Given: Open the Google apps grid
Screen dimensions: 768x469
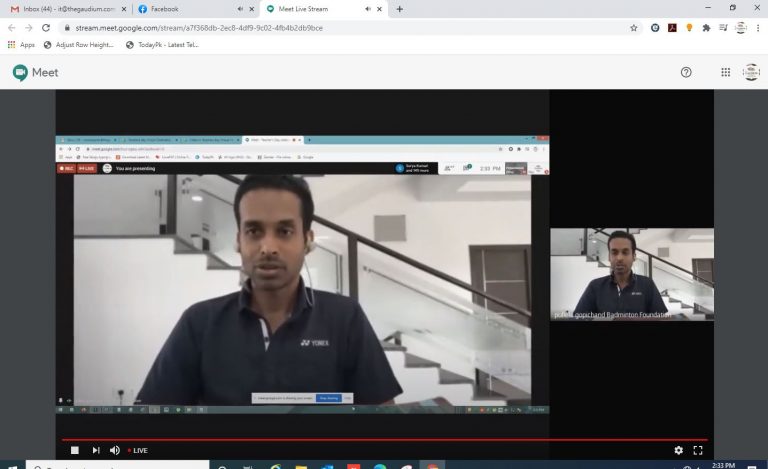Looking at the screenshot, I should pos(725,72).
